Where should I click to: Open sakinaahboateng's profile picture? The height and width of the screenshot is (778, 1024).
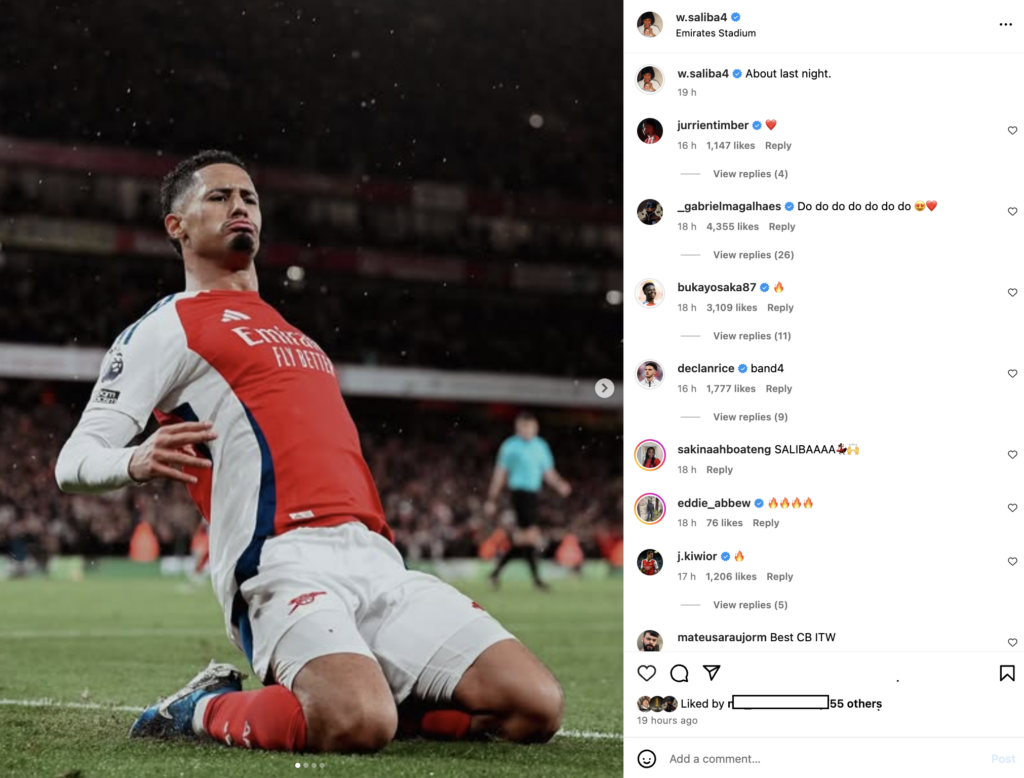(x=650, y=455)
